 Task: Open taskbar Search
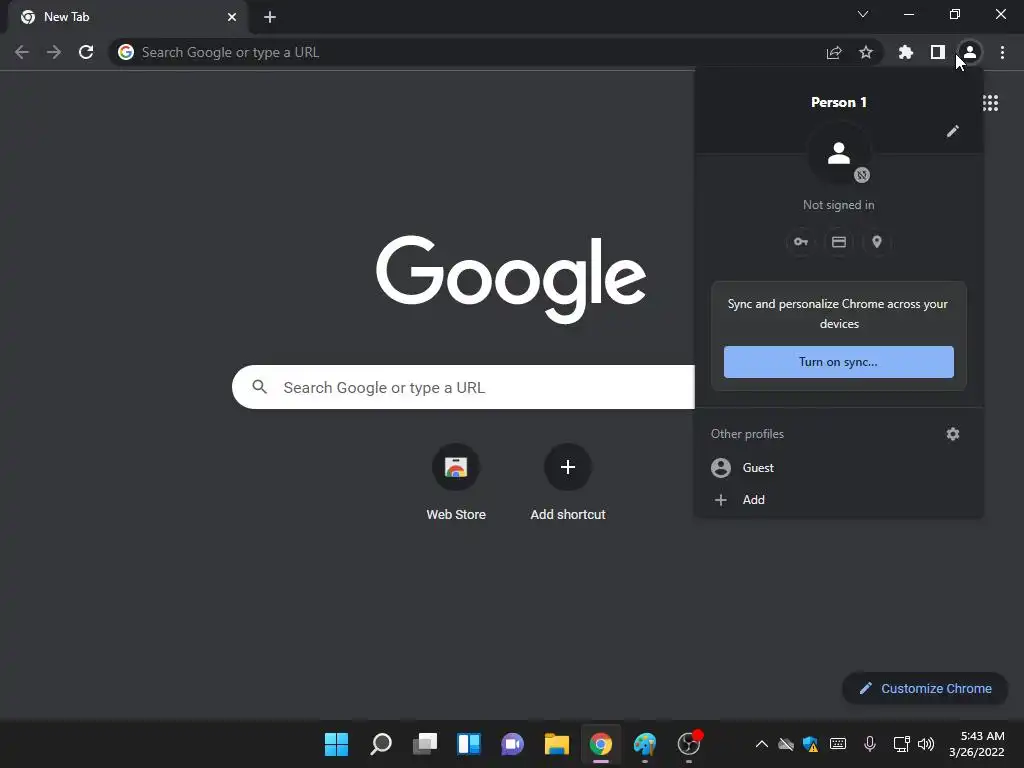(381, 744)
